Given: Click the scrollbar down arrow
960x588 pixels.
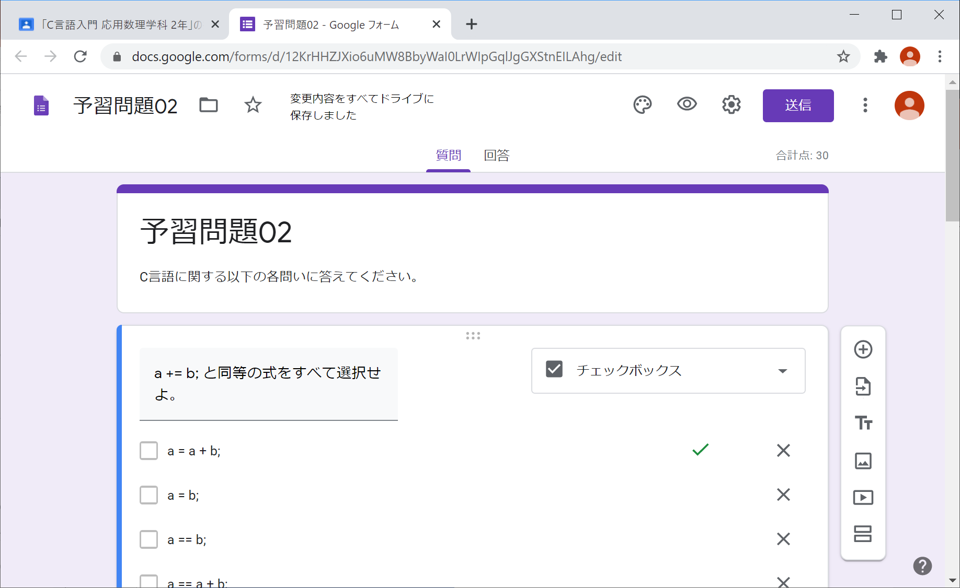Looking at the screenshot, I should 952,580.
